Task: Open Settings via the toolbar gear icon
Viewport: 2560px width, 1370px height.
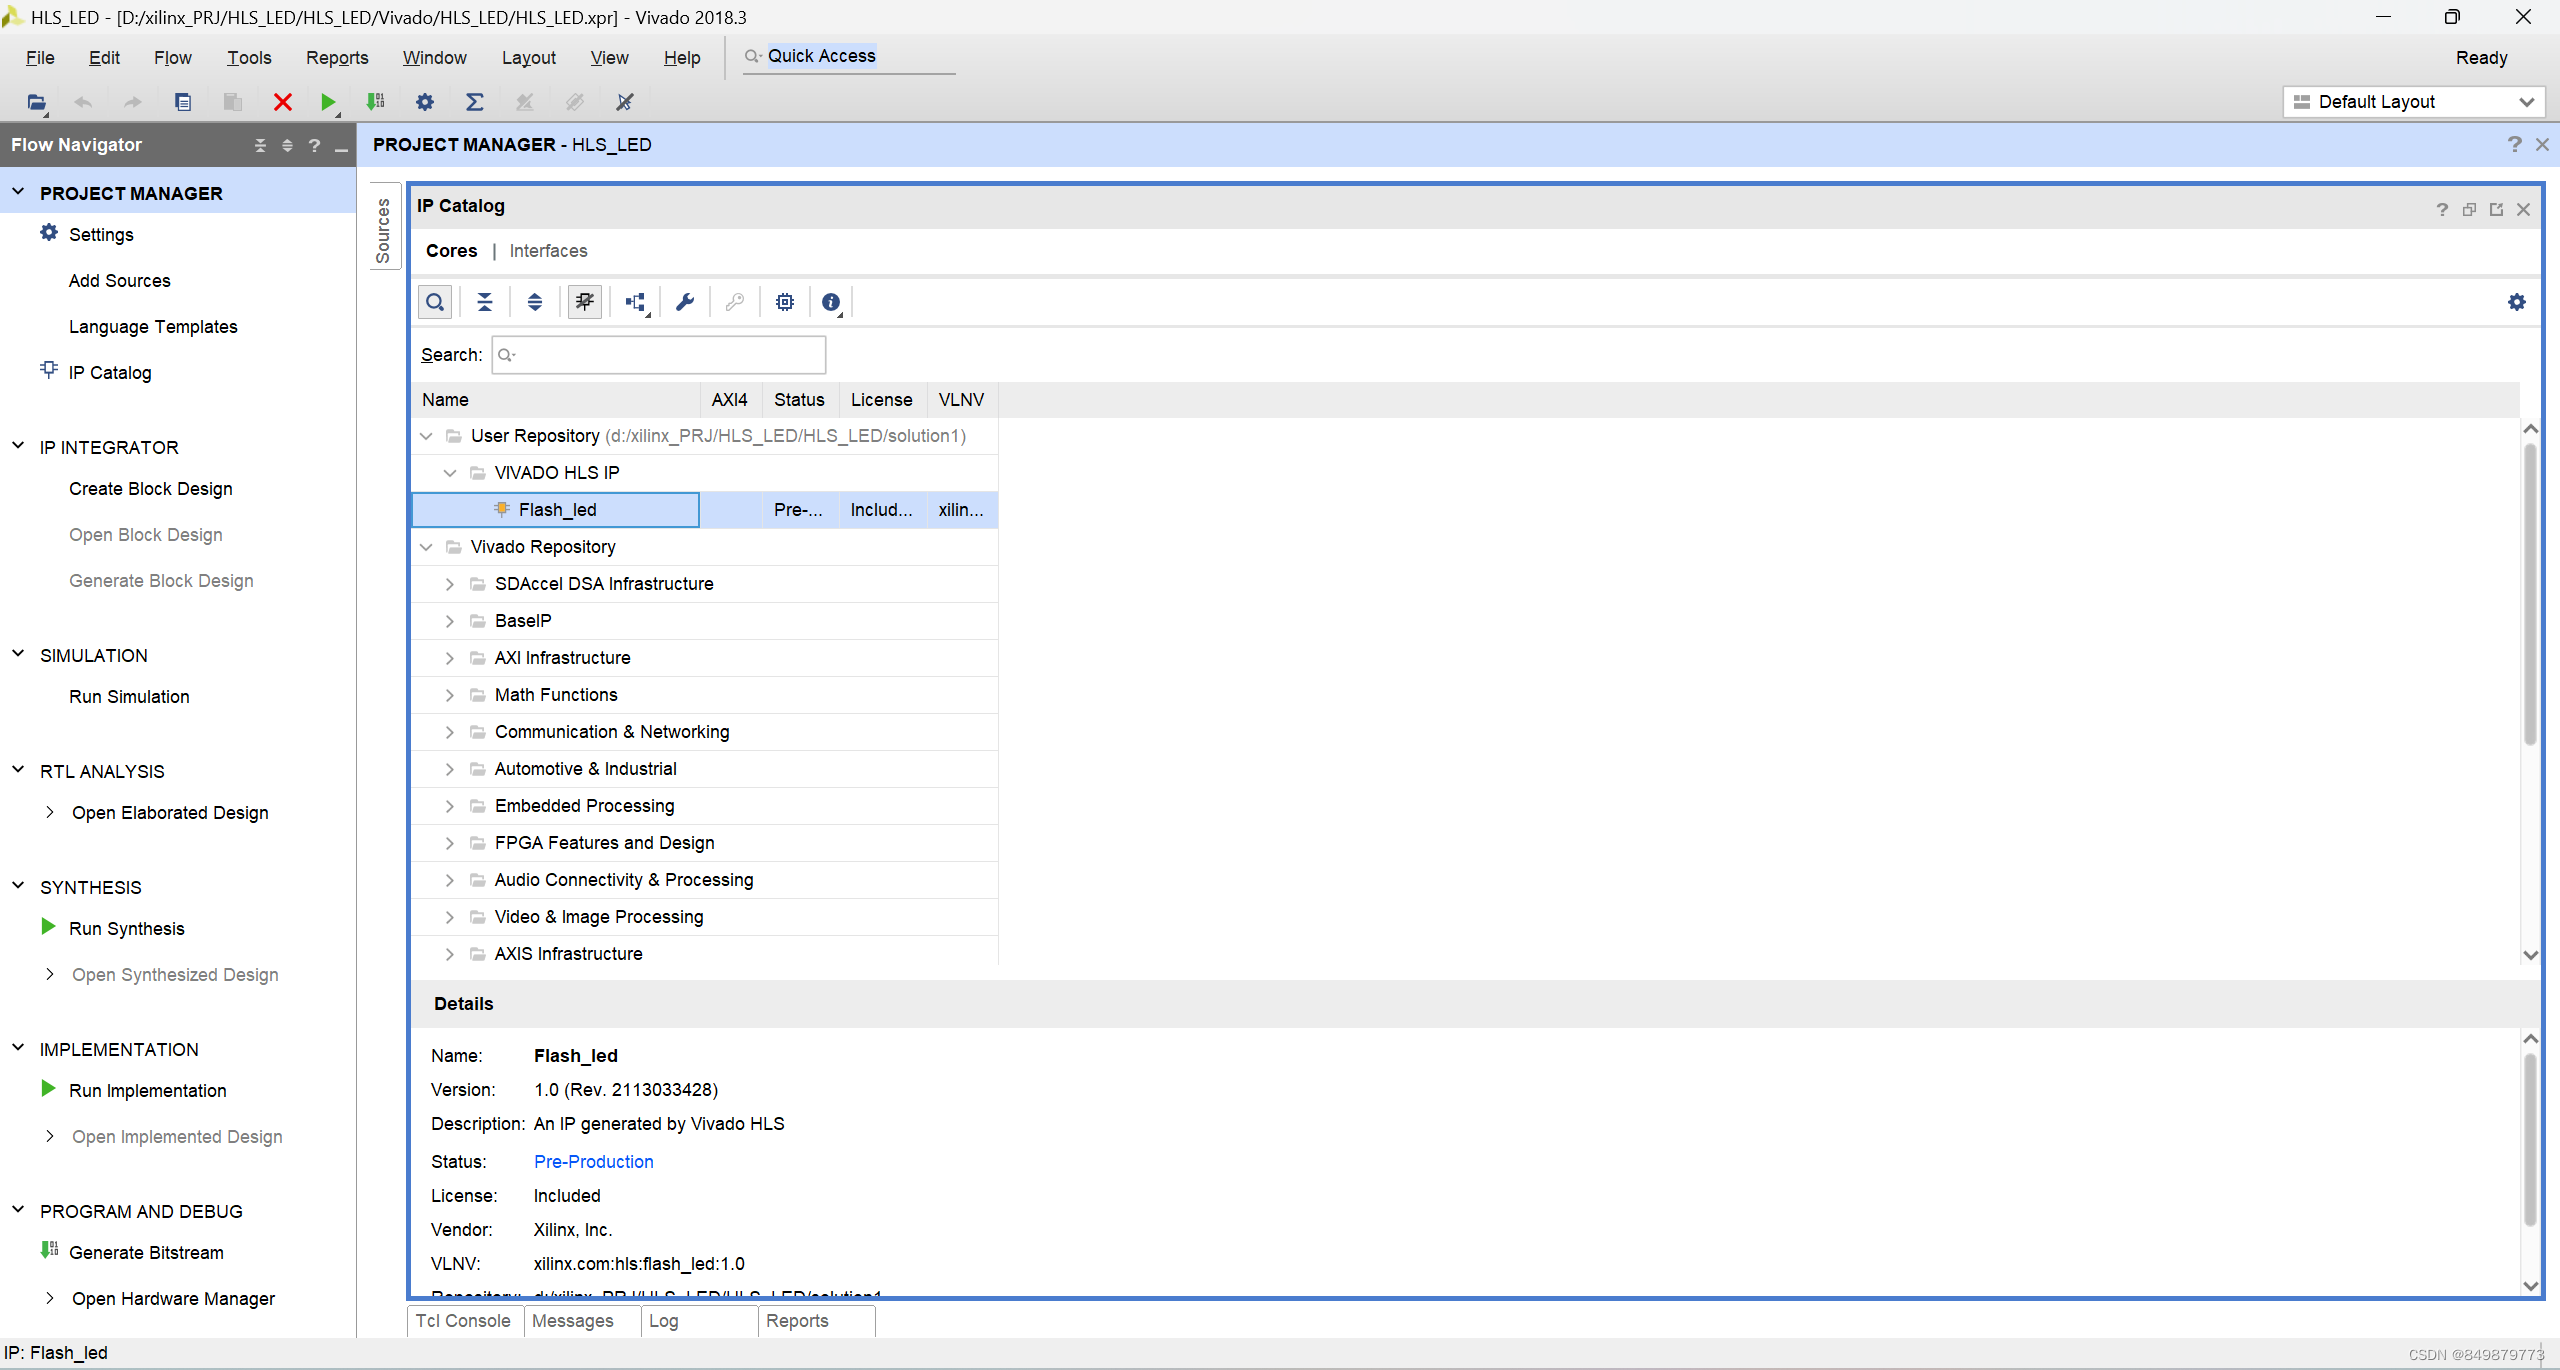Action: [x=425, y=102]
